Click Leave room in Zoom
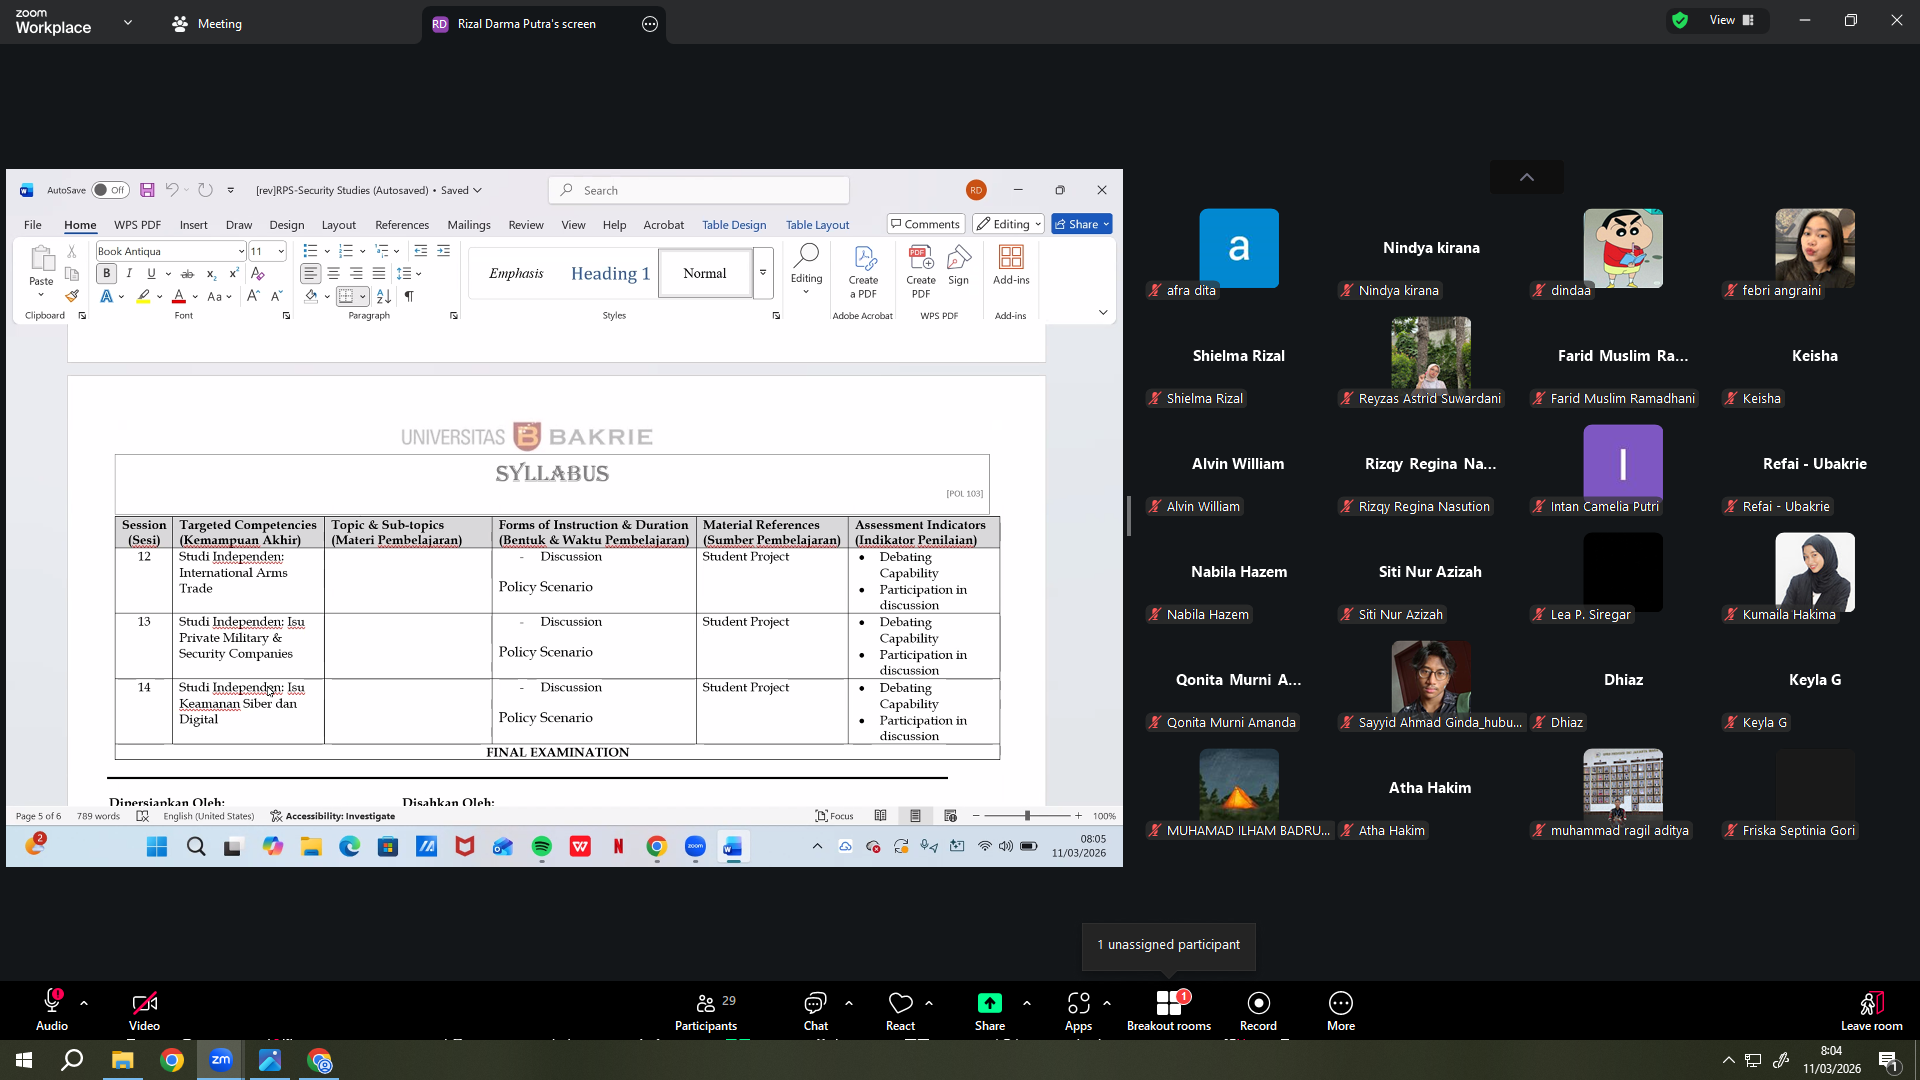Screen dimensions: 1920x1080 pyautogui.click(x=1871, y=1010)
